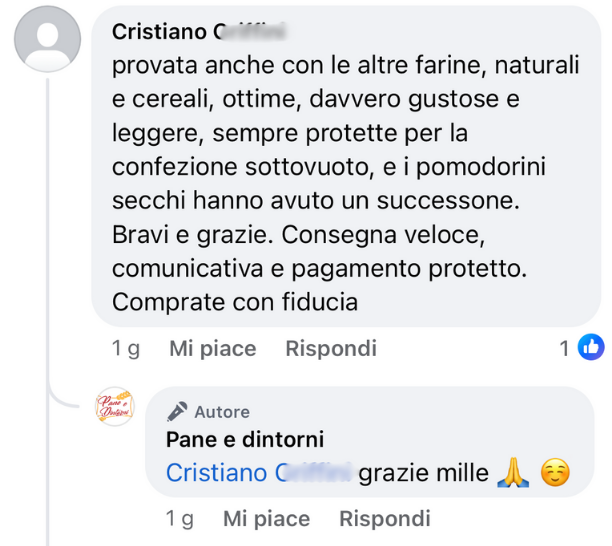Screen dimensions: 612x546
Task: Click the 1 g timestamp under the reply
Action: (180, 518)
